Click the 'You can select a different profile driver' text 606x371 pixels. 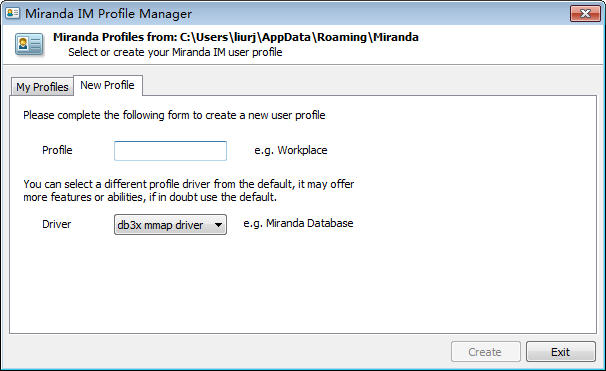click(189, 184)
